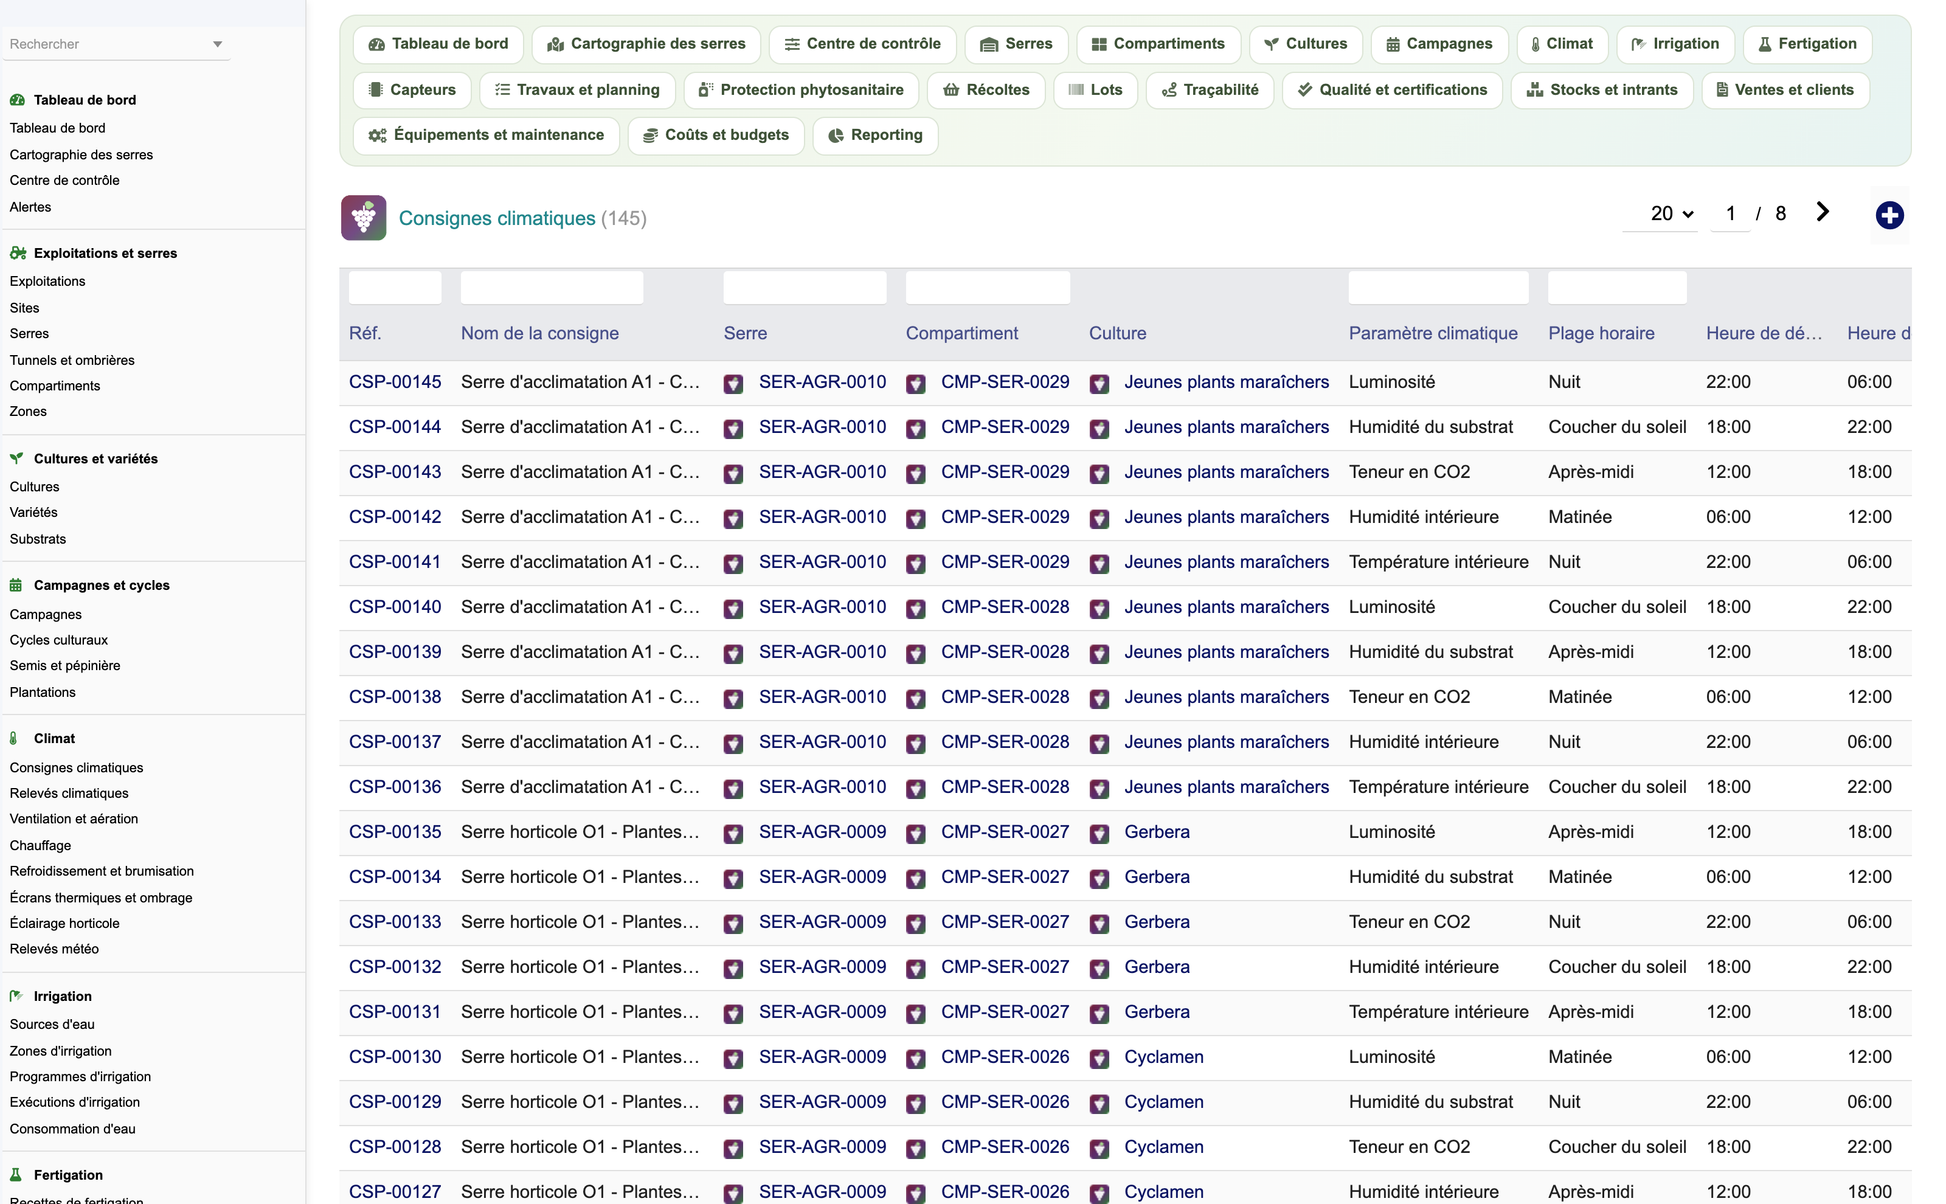
Task: Open record CSP-00143 link
Action: click(x=395, y=472)
